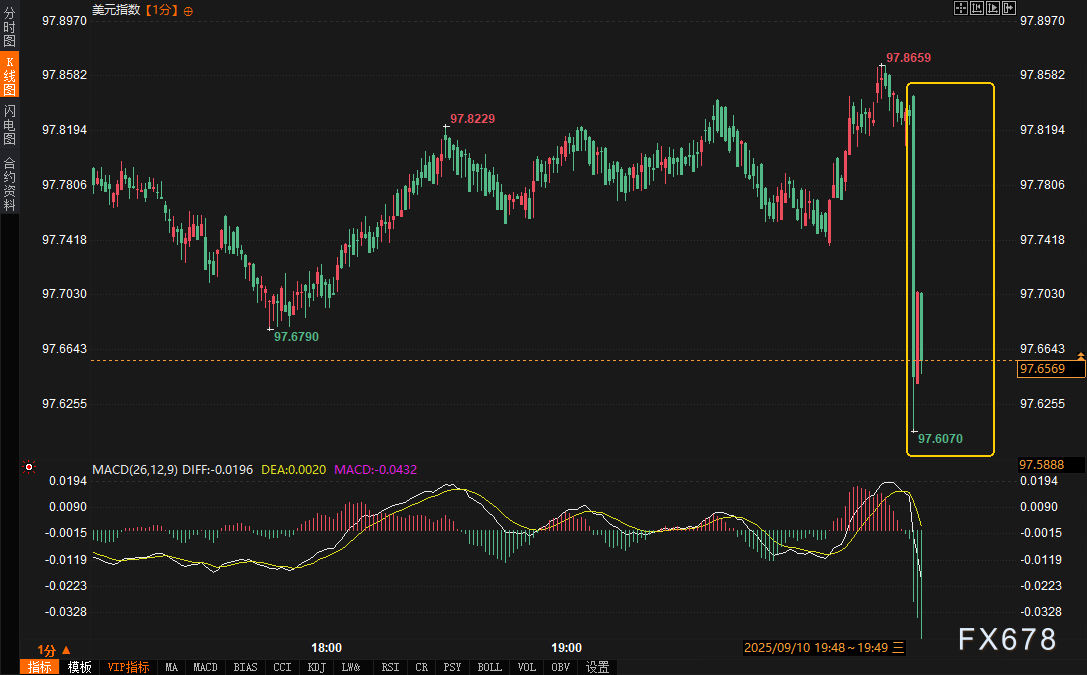Click the 1分 label in chart title

(160, 10)
